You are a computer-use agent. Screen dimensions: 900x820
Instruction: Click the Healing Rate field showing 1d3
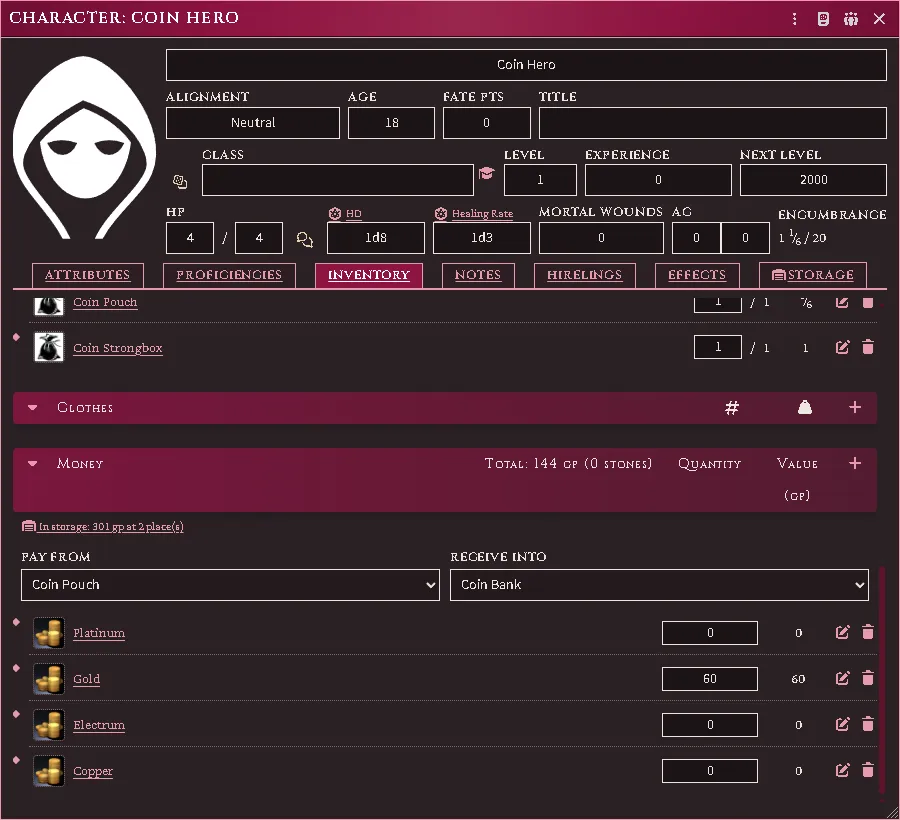coord(482,238)
